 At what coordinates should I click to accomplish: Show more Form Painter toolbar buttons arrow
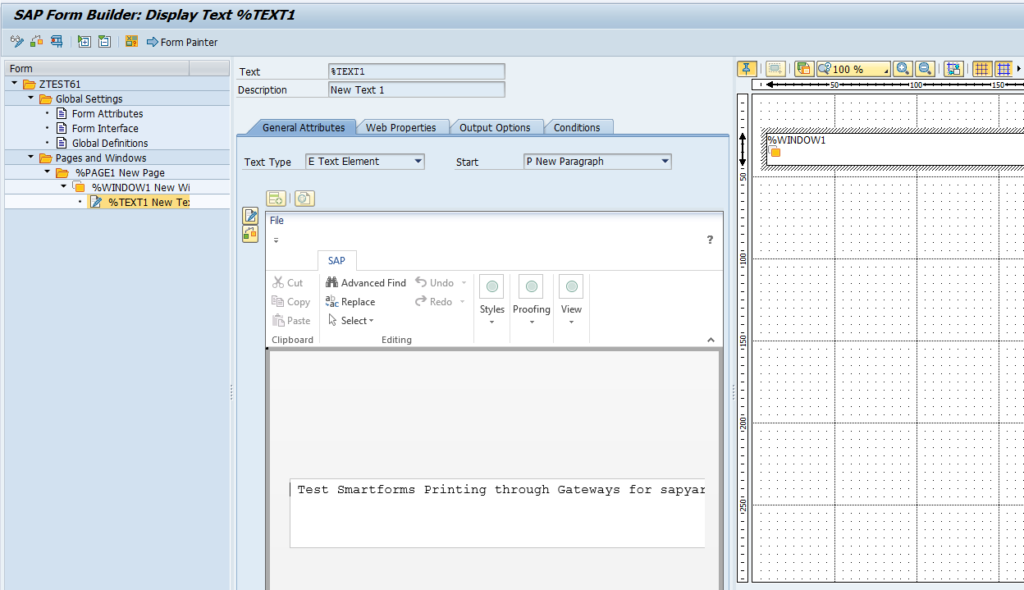(x=1019, y=69)
